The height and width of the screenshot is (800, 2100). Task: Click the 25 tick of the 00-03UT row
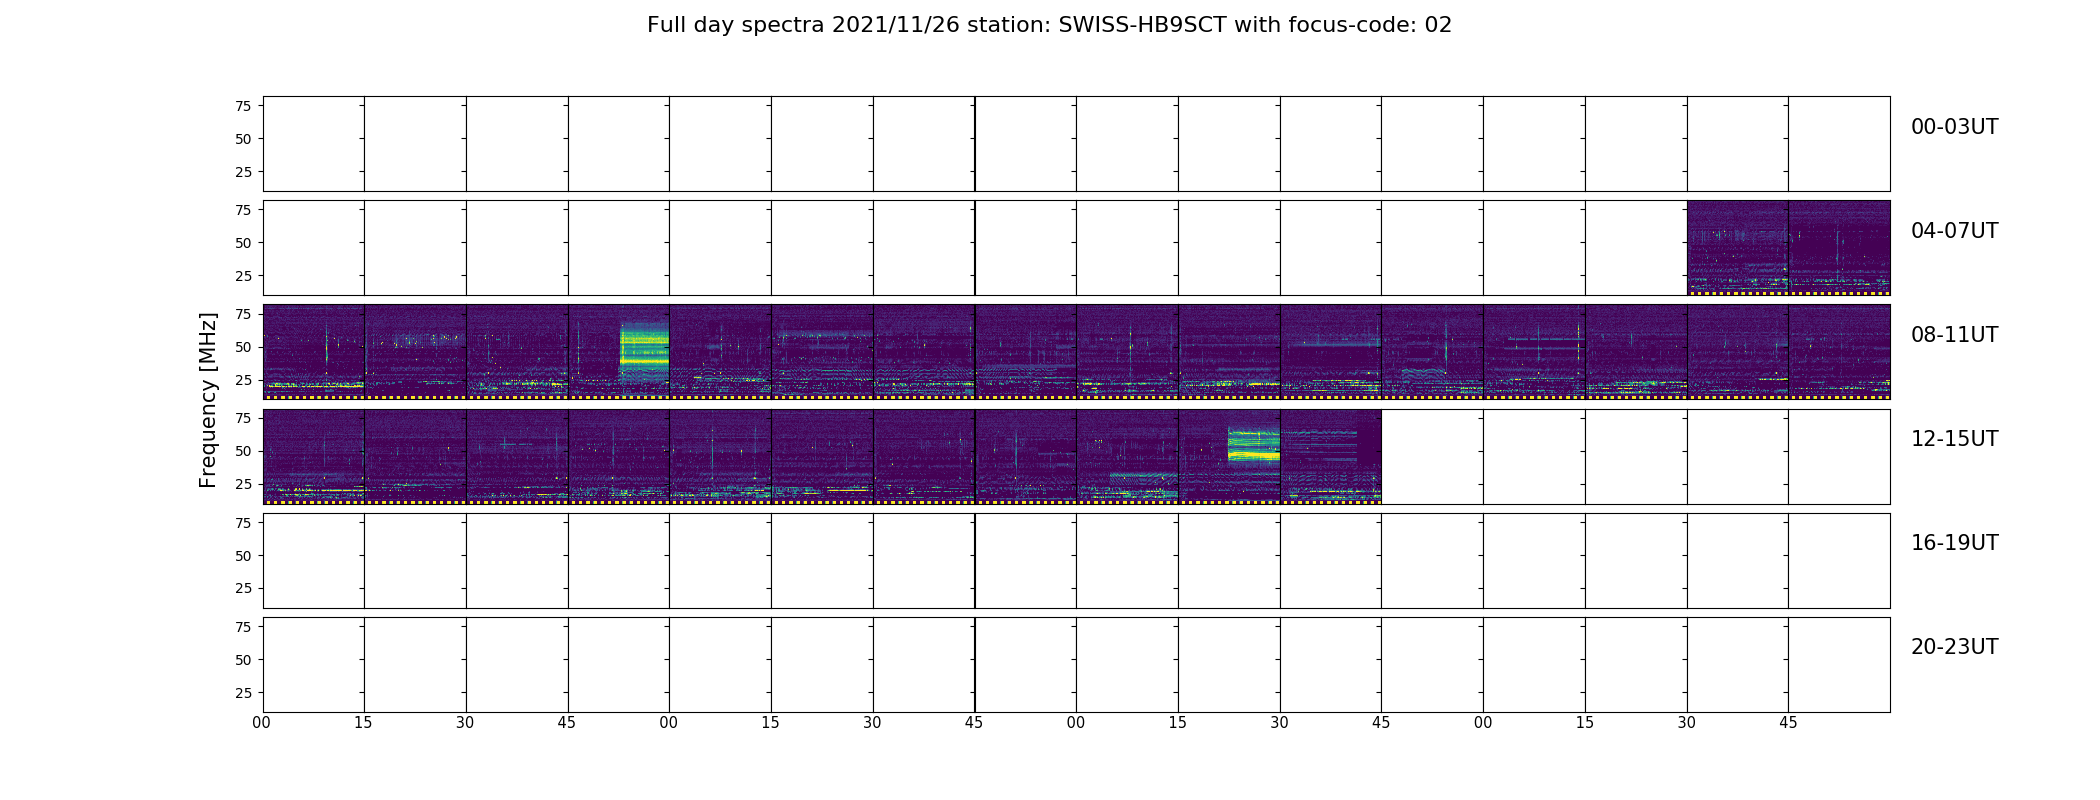[x=243, y=172]
